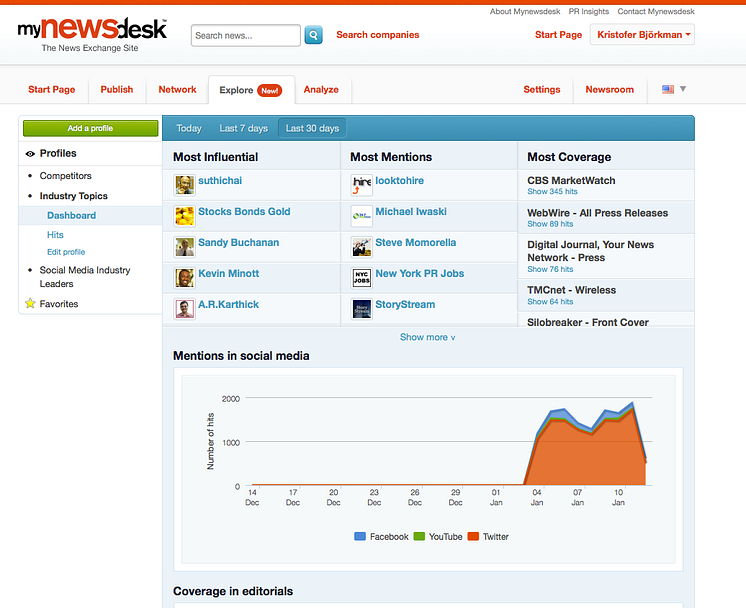Screen dimensions: 746x608
Task: Click the YouTube green legend swatch
Action: coord(419,537)
